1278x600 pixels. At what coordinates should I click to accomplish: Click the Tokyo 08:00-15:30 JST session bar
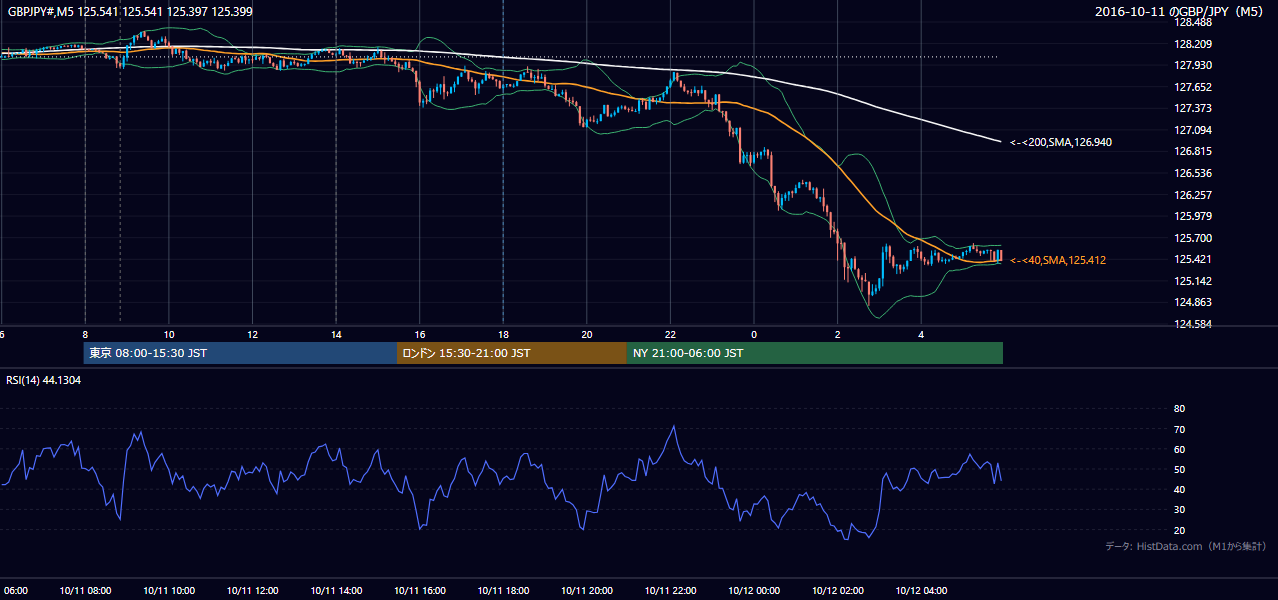pos(240,353)
